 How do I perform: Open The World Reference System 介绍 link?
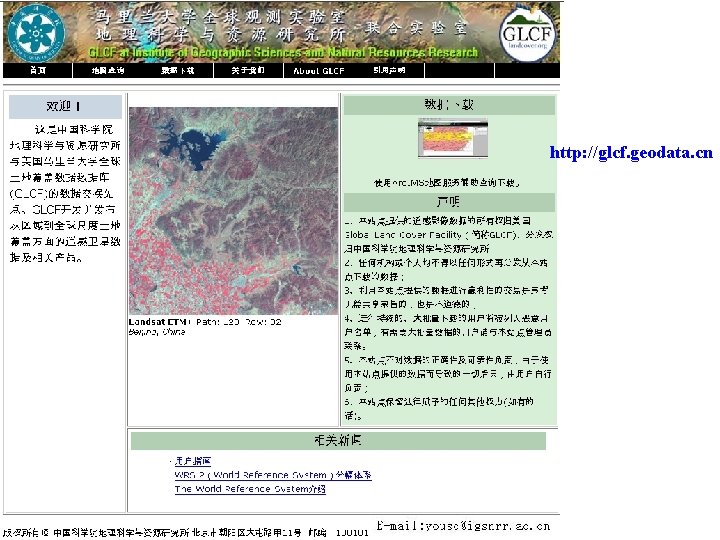(250, 489)
